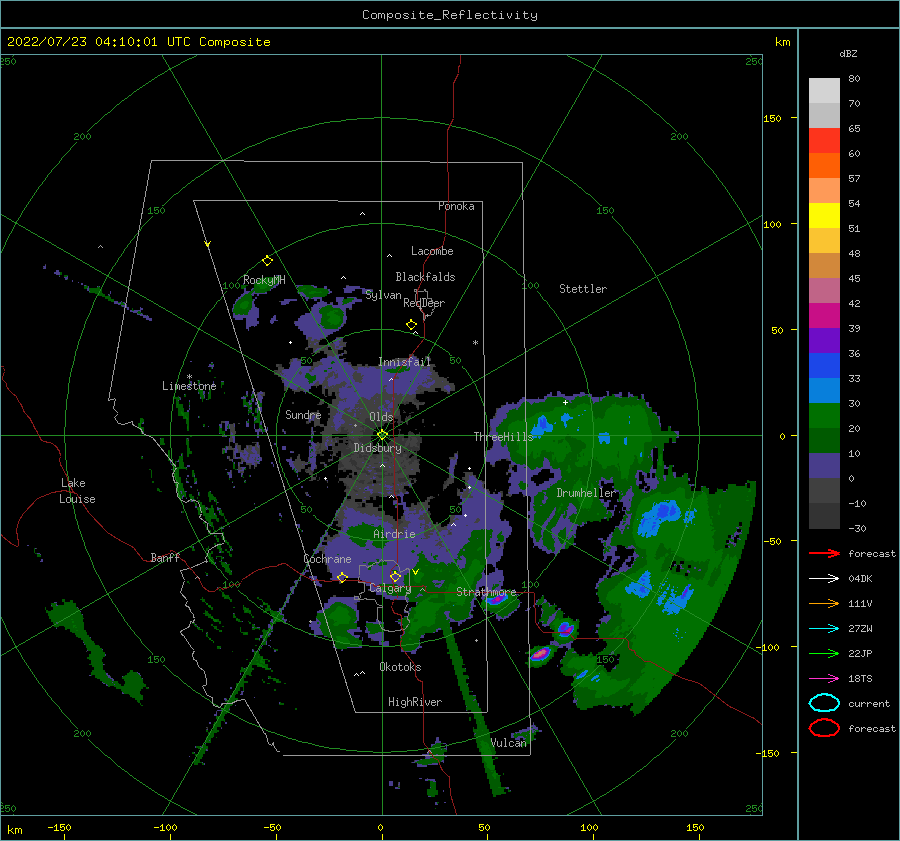Click the yellow diamond marker below RedDeer
The width and height of the screenshot is (900, 841).
pyautogui.click(x=411, y=325)
